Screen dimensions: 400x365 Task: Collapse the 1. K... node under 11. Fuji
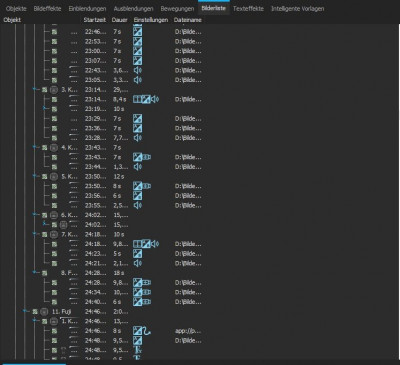pos(34,321)
